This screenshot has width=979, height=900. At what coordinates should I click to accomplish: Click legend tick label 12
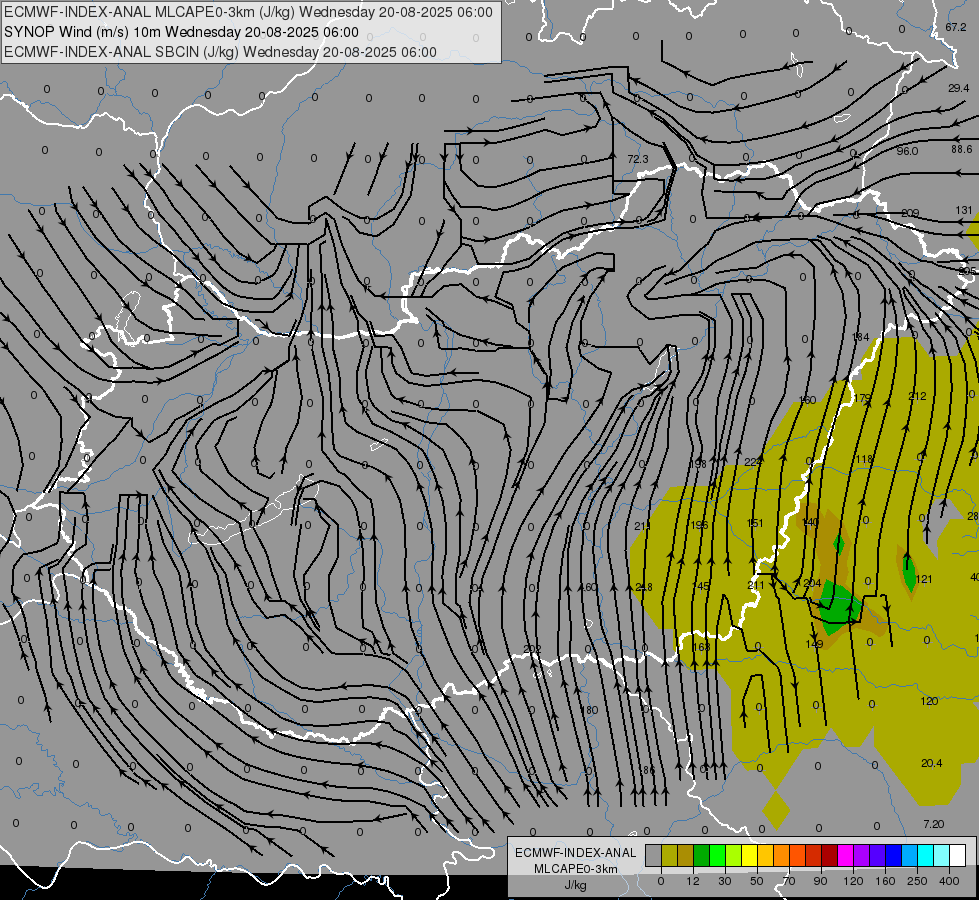(x=692, y=881)
